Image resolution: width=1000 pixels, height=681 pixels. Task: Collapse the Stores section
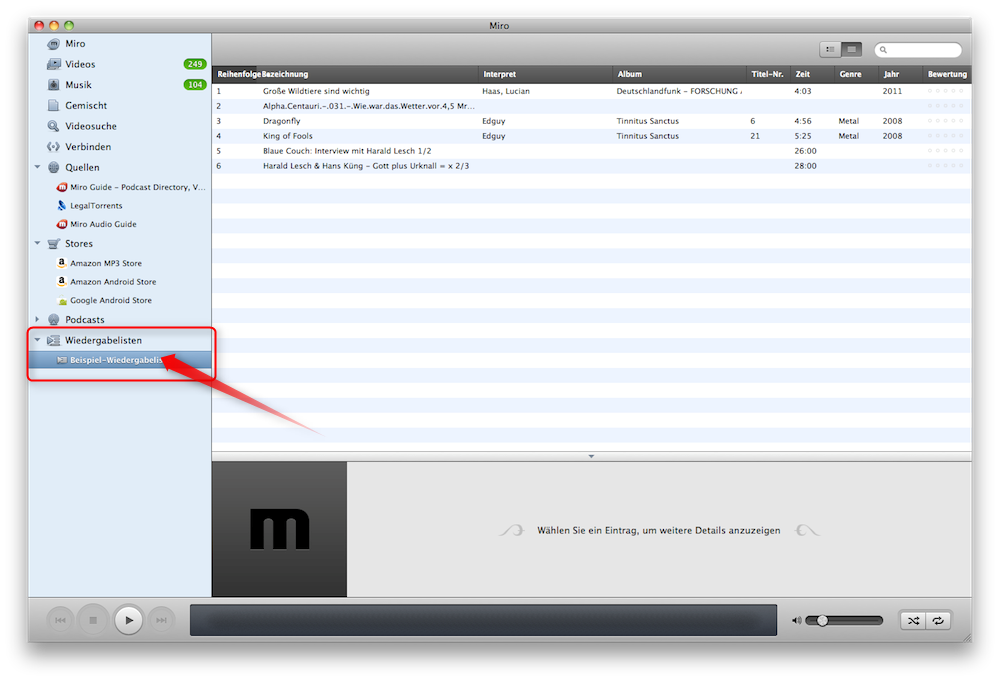tap(38, 243)
